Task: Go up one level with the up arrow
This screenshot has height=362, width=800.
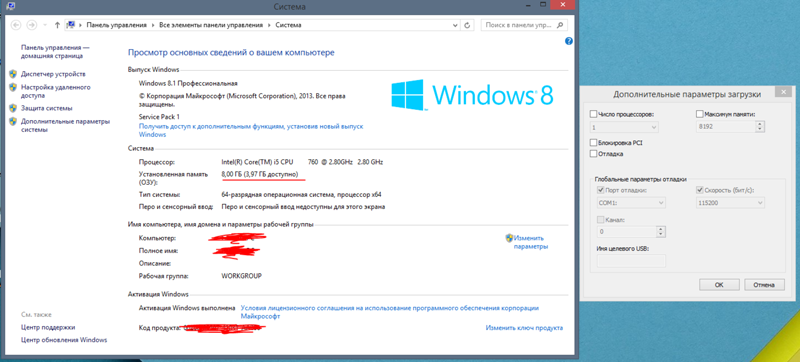Action: [x=57, y=24]
